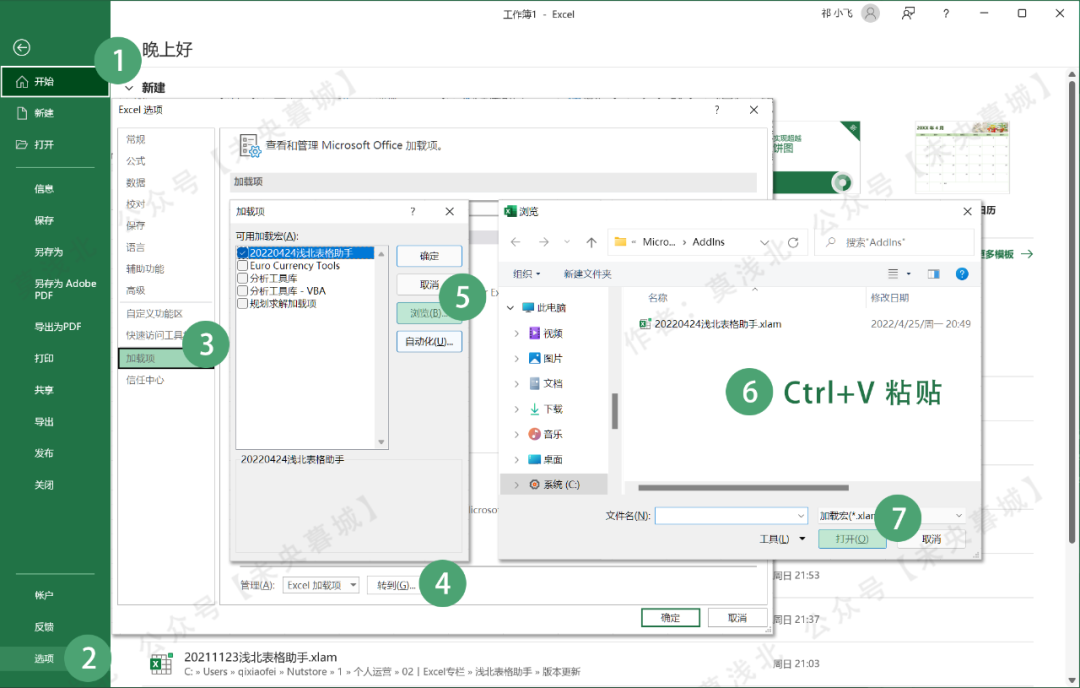Refresh the AddIns folder view

[793, 242]
